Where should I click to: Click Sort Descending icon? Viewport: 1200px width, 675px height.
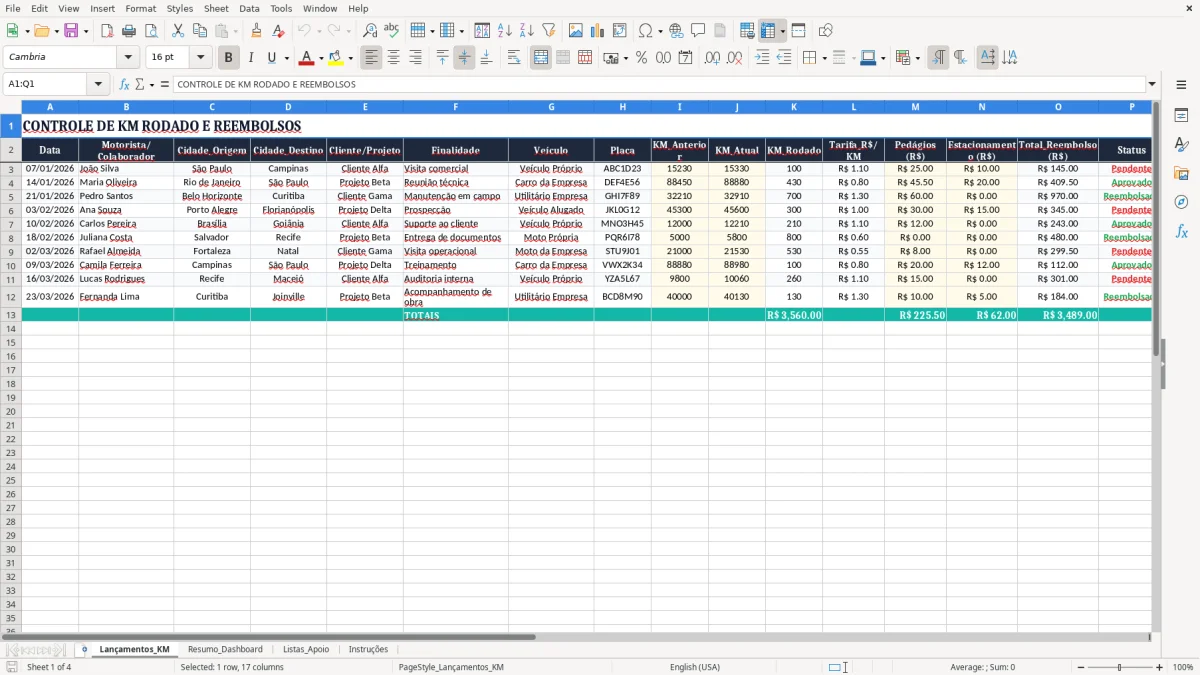(526, 31)
